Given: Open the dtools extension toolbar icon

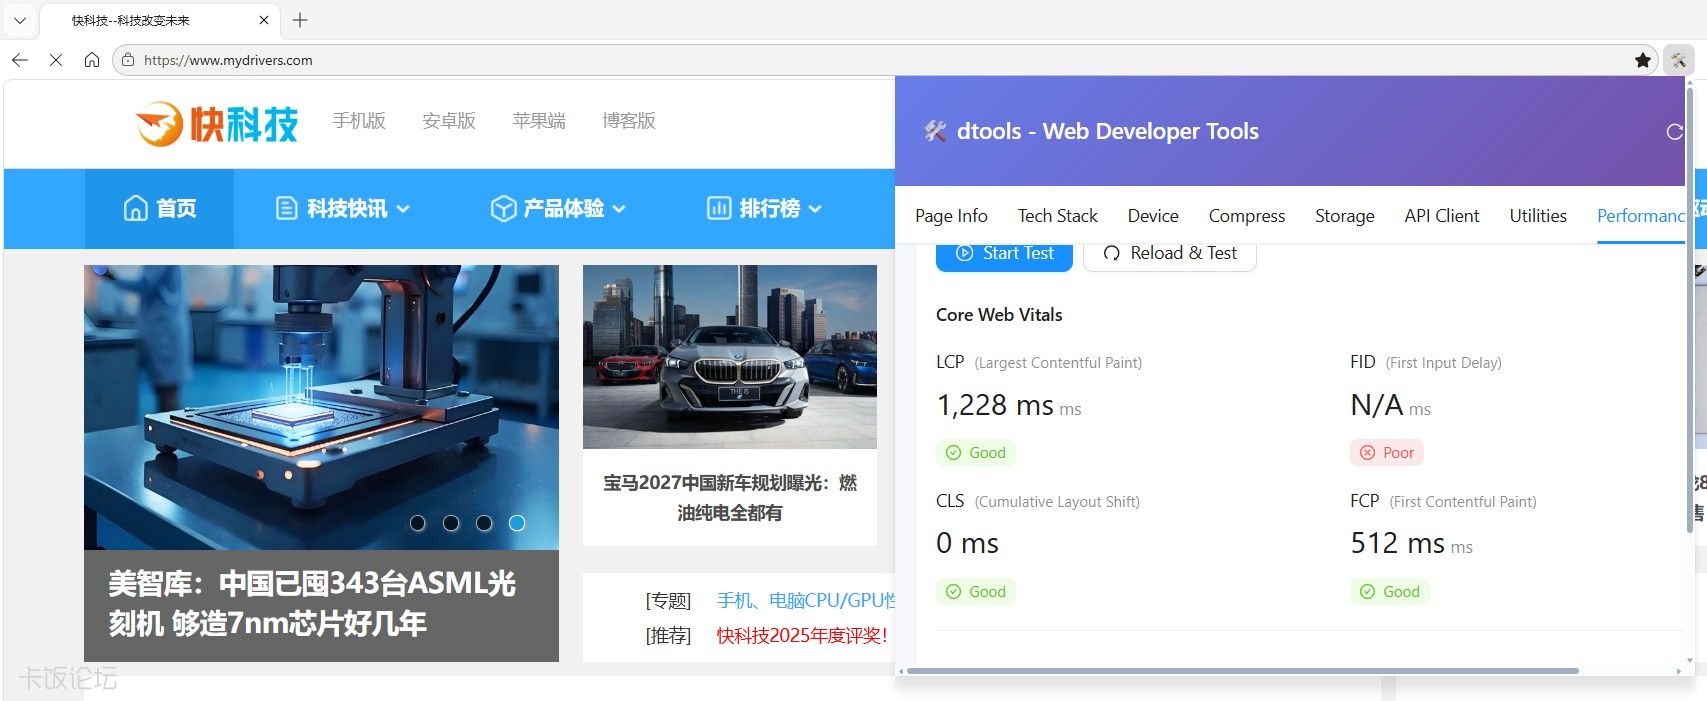Looking at the screenshot, I should pyautogui.click(x=1679, y=60).
